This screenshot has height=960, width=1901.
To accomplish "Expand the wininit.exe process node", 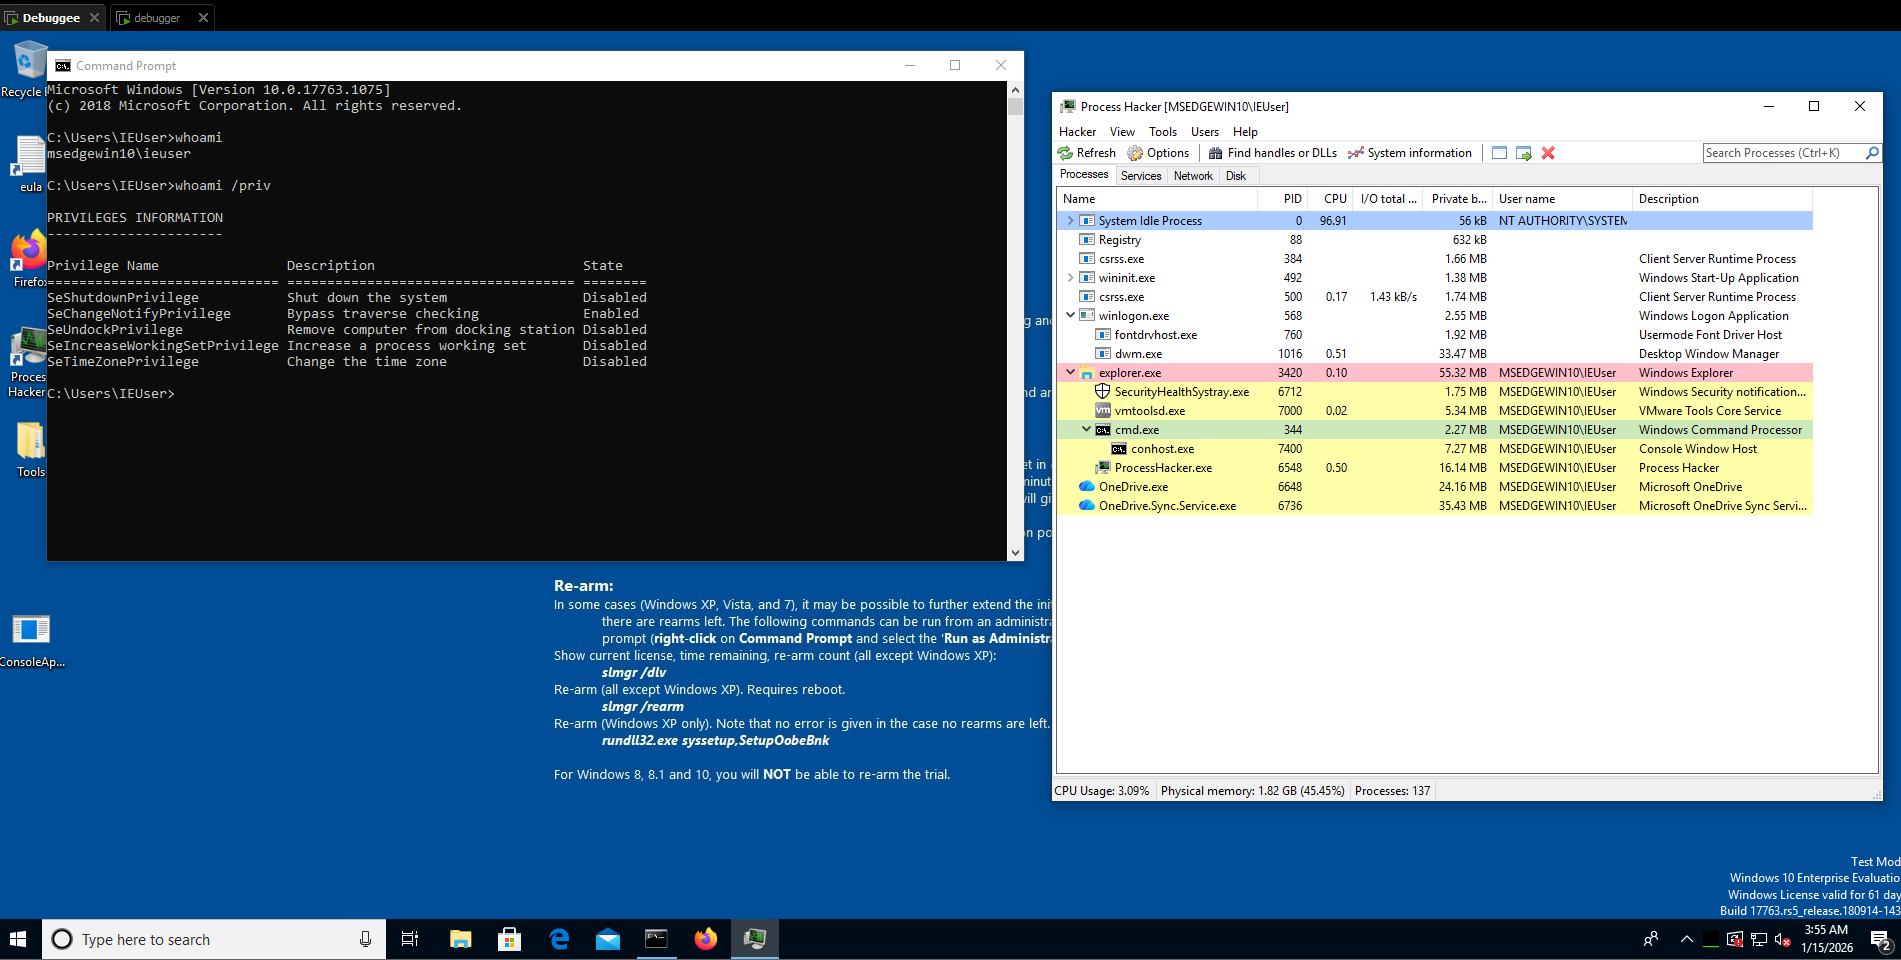I will [x=1070, y=278].
